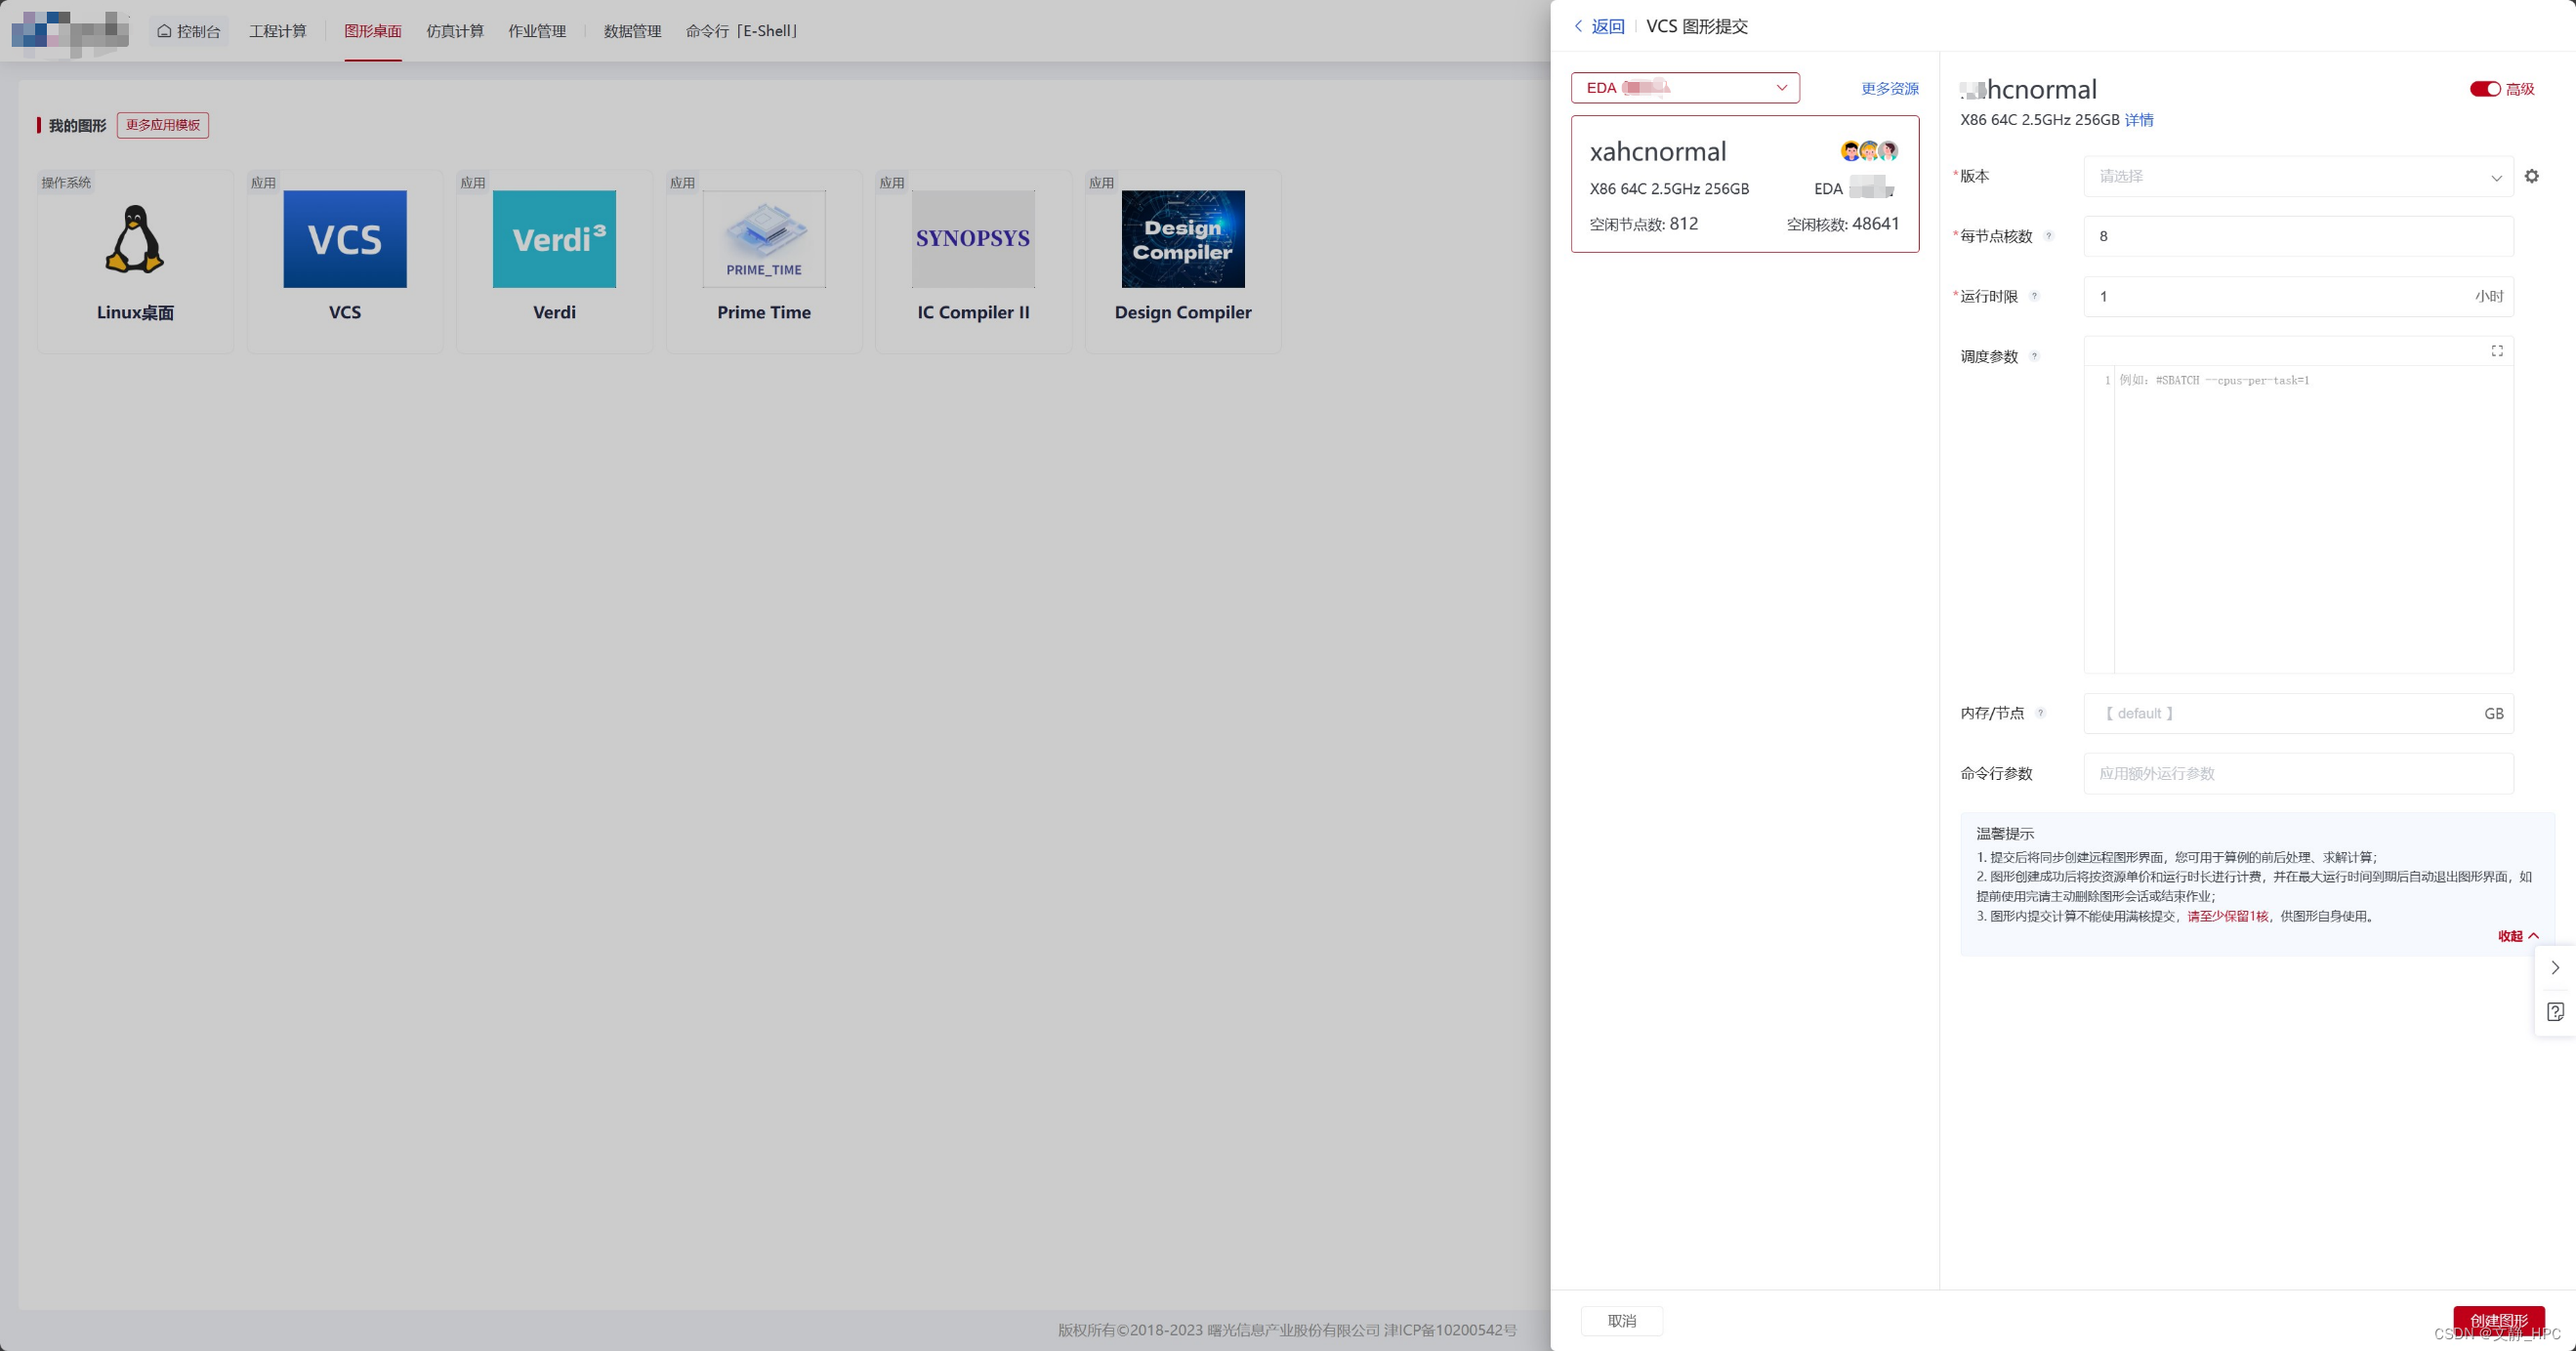Launch the Design Compiler application icon

1183,239
